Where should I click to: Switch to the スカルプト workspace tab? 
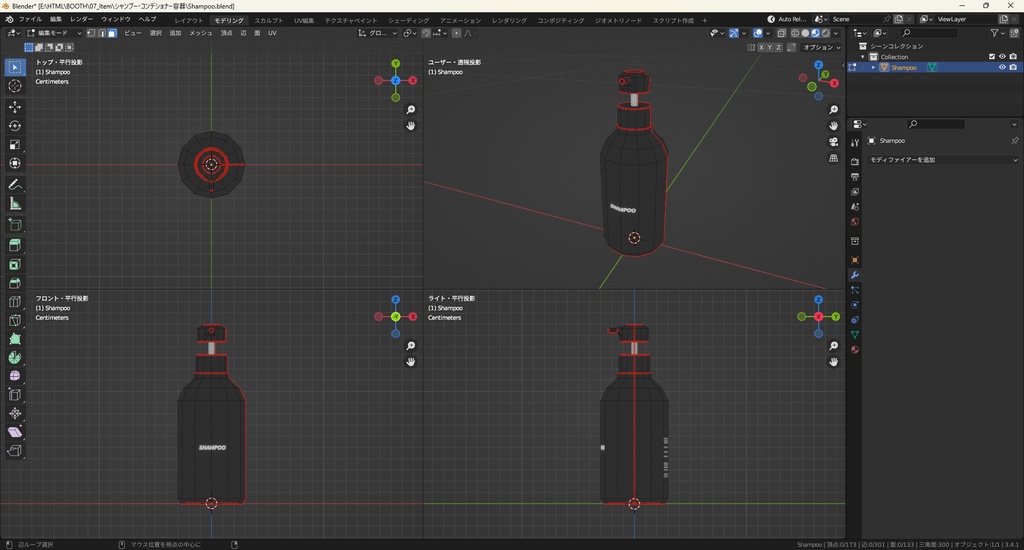(x=268, y=20)
